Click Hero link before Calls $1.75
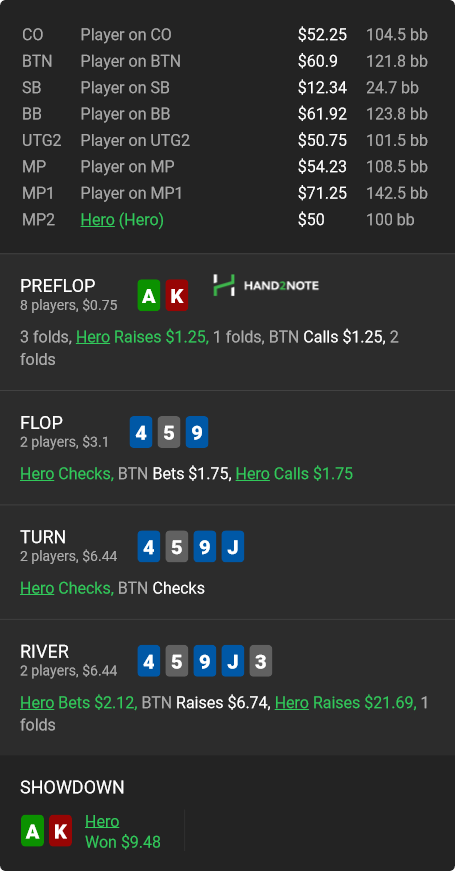 253,473
